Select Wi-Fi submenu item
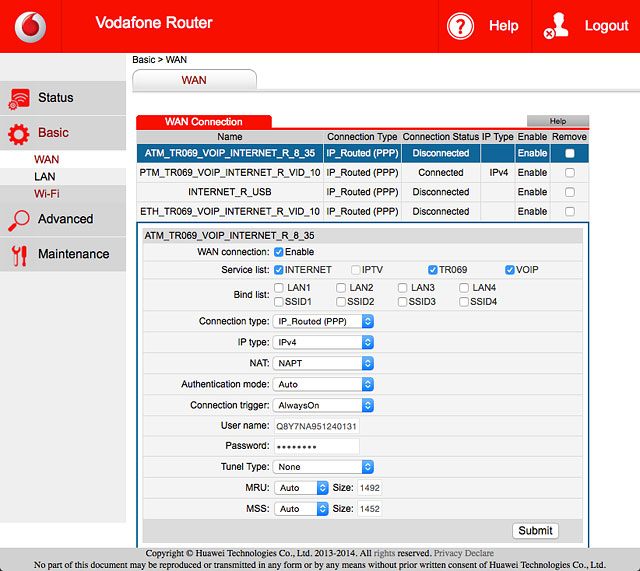This screenshot has width=640, height=571. (47, 194)
